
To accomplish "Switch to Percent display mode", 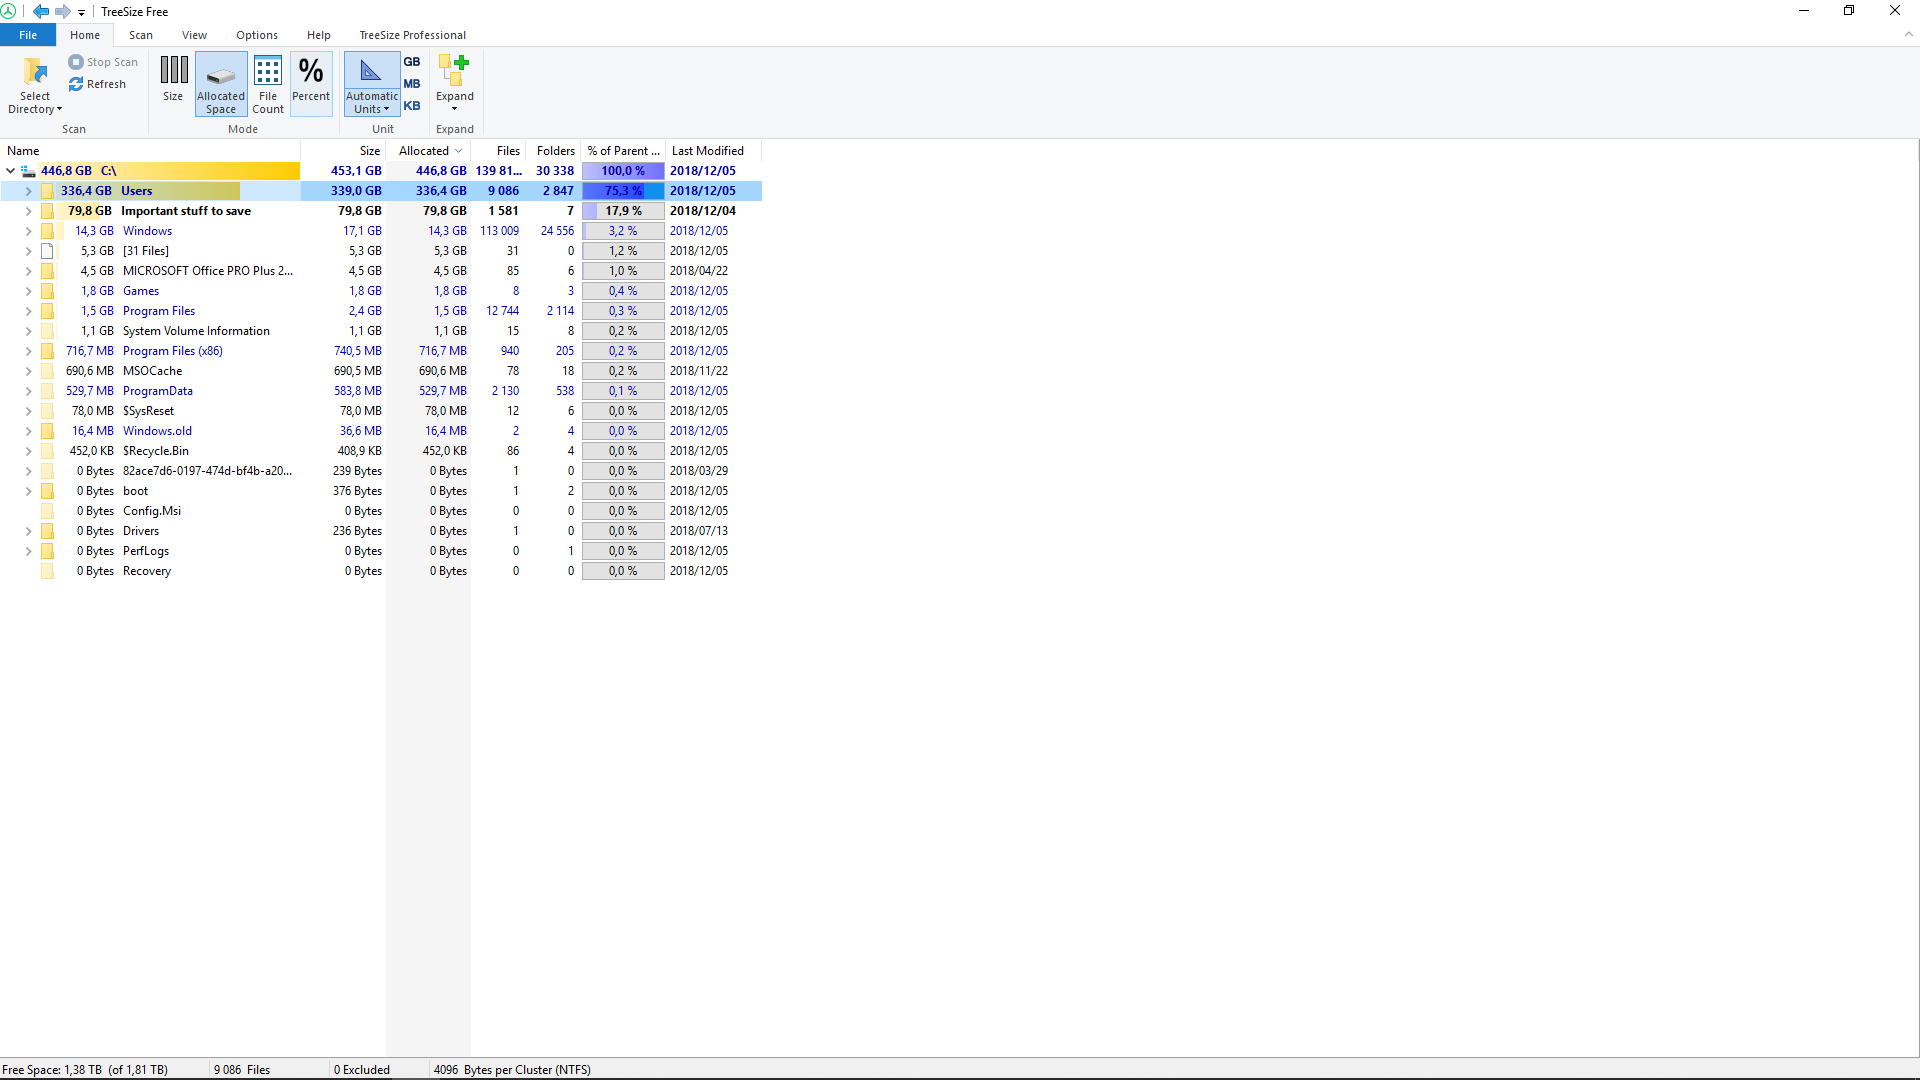I will click(x=311, y=80).
